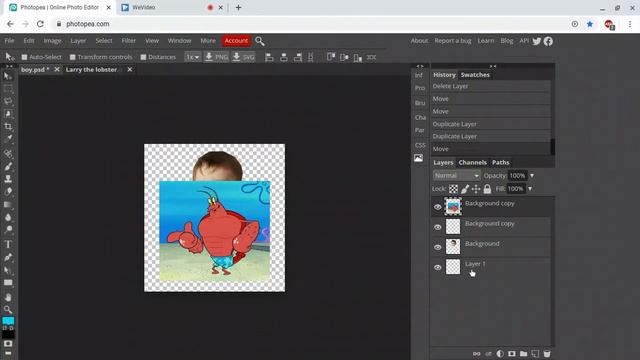Viewport: 640px width, 360px height.
Task: Open the Opacity slider arrow
Action: coord(532,176)
